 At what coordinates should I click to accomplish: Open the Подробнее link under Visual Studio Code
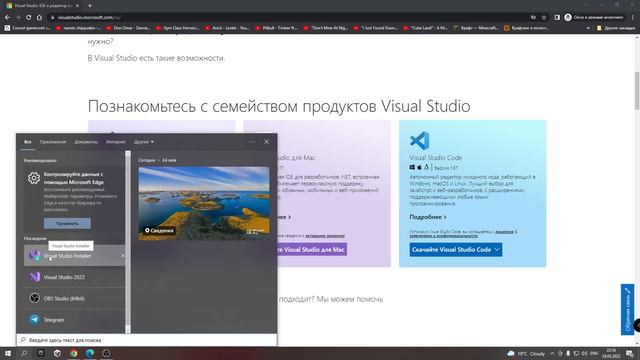(428, 217)
